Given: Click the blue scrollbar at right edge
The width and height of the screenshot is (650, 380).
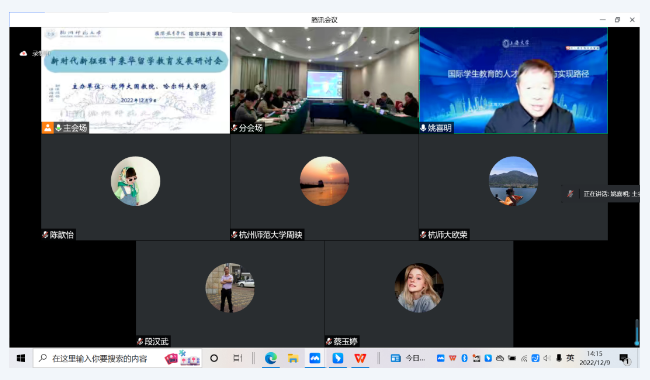Looking at the screenshot, I should (637, 332).
